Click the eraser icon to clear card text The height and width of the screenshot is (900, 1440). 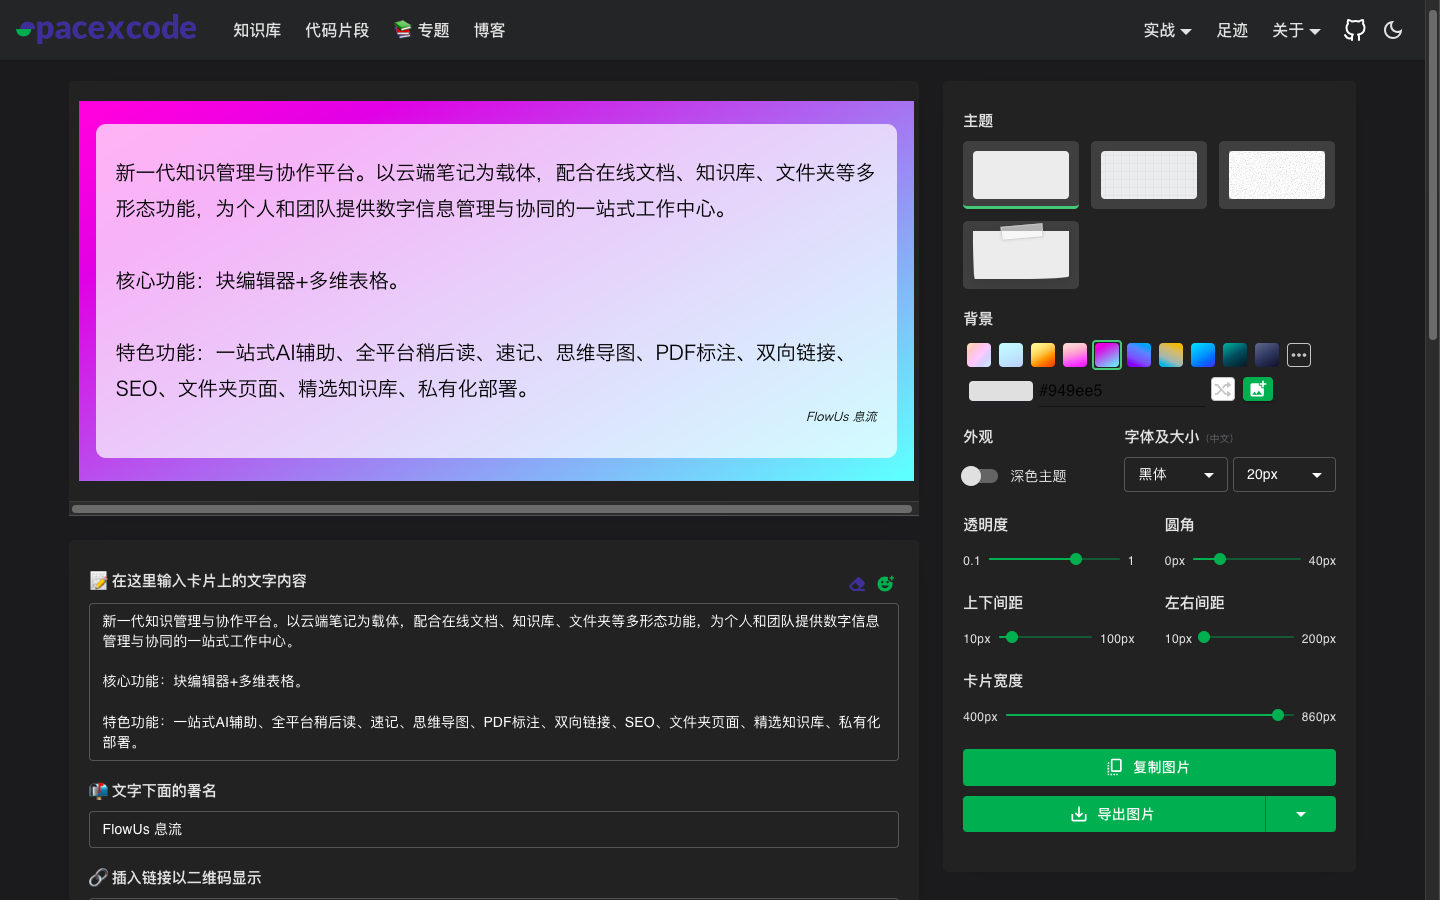coord(857,584)
